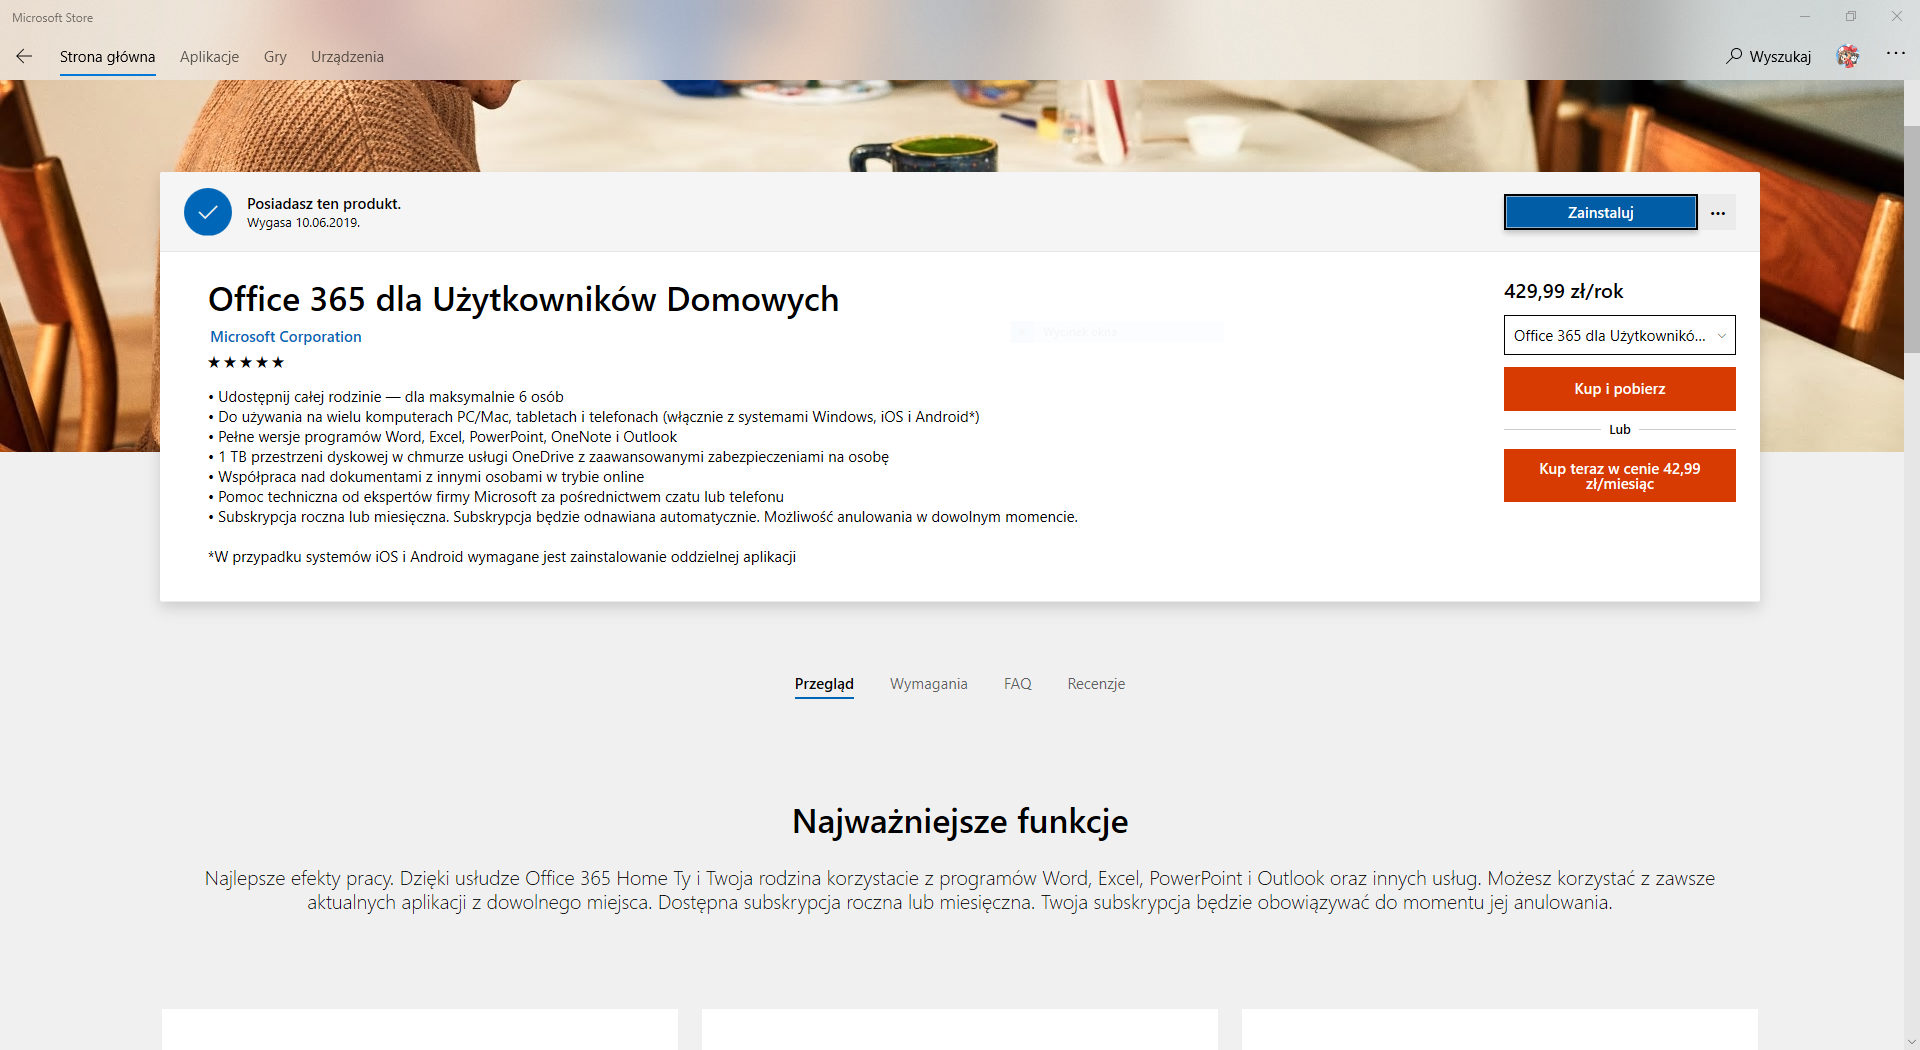Click the 1 TB przestrzeni dyskowej bullet

pos(548,457)
